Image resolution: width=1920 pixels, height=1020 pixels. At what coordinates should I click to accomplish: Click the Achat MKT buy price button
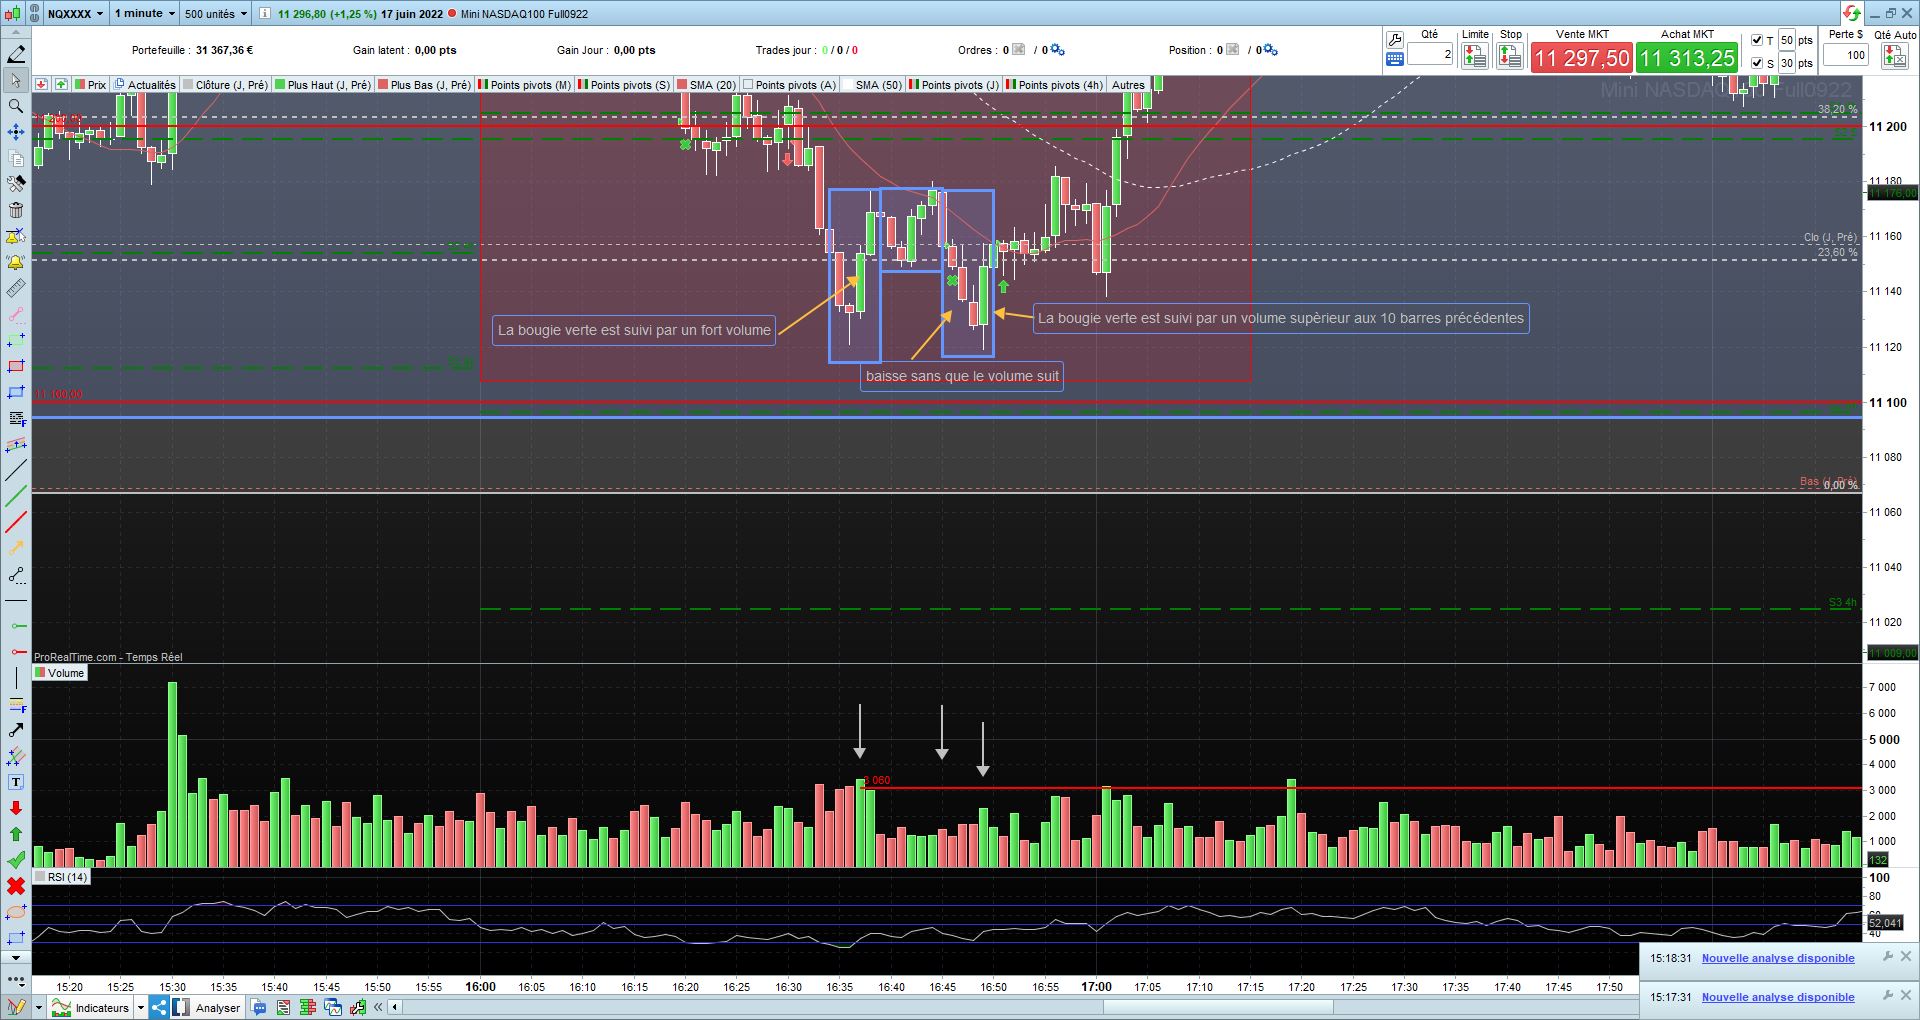[1688, 57]
